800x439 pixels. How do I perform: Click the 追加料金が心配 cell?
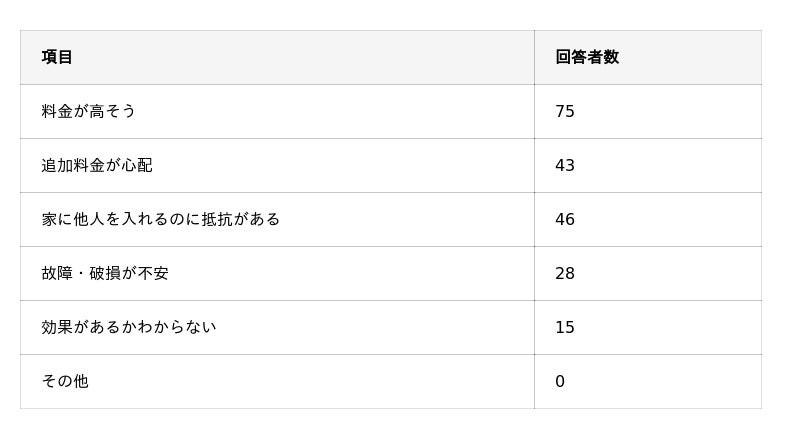[x=97, y=165]
